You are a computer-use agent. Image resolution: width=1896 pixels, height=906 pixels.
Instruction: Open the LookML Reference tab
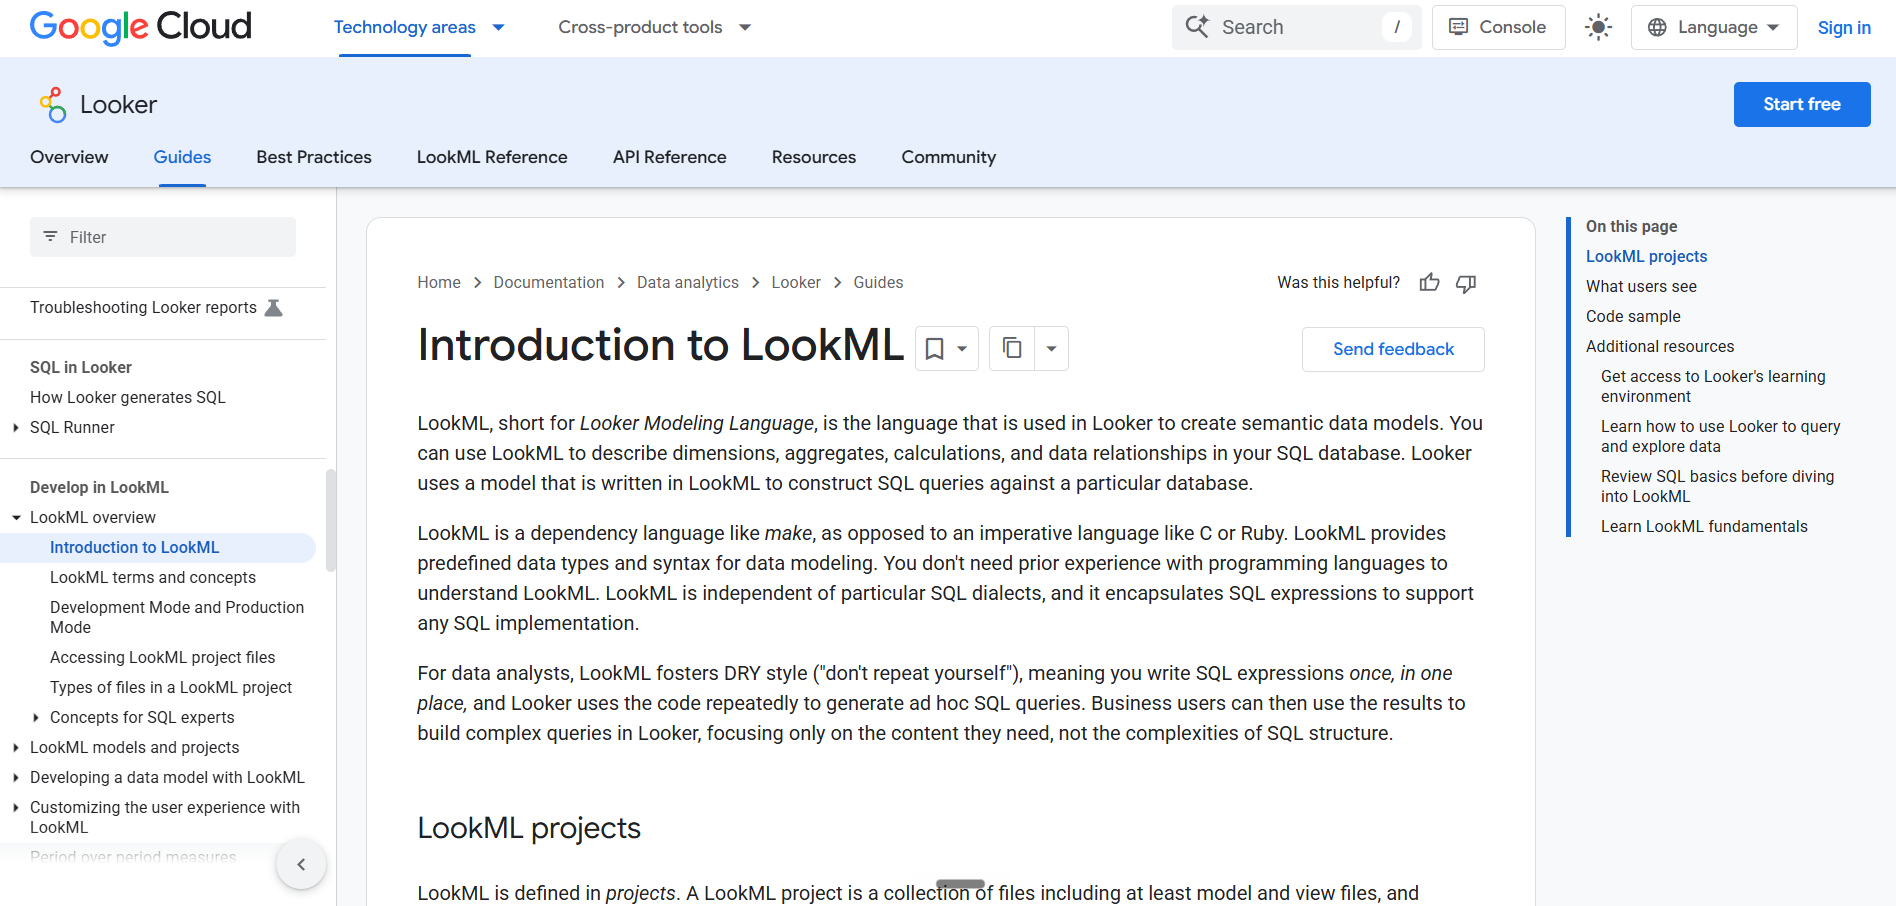[x=492, y=157]
